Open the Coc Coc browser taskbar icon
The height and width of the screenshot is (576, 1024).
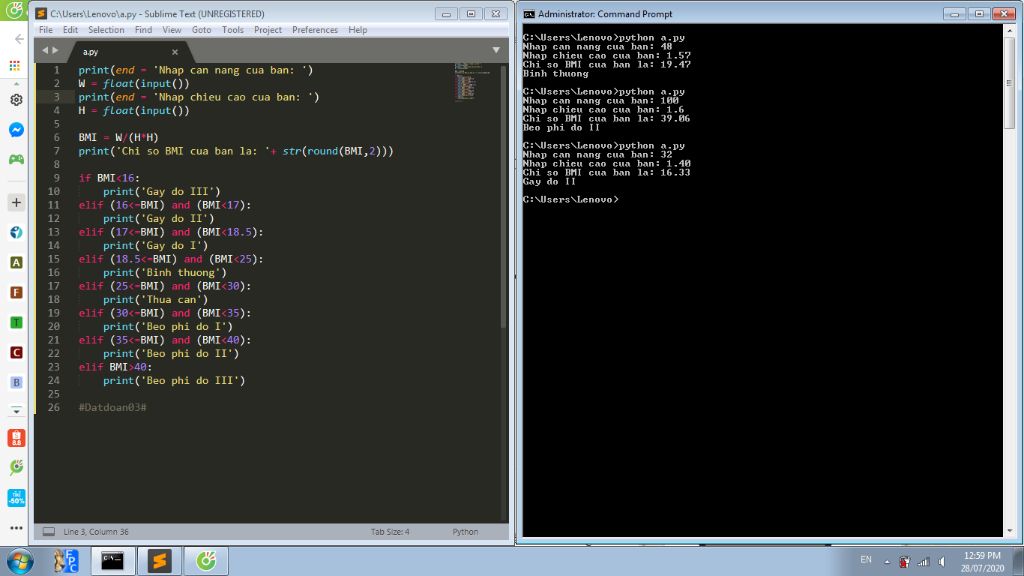pos(207,561)
